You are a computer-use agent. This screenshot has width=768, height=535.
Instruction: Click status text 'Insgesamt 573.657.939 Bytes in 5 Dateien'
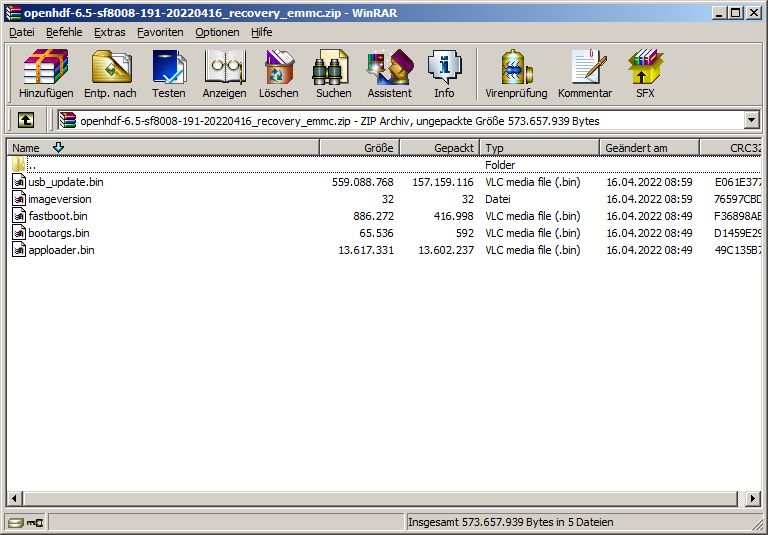click(510, 522)
